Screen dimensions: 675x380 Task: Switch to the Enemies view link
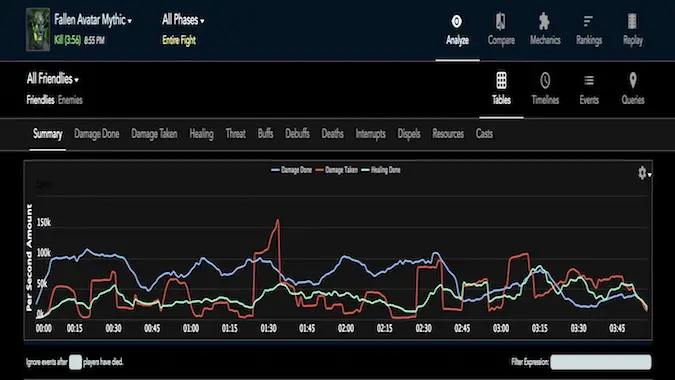pyautogui.click(x=70, y=100)
